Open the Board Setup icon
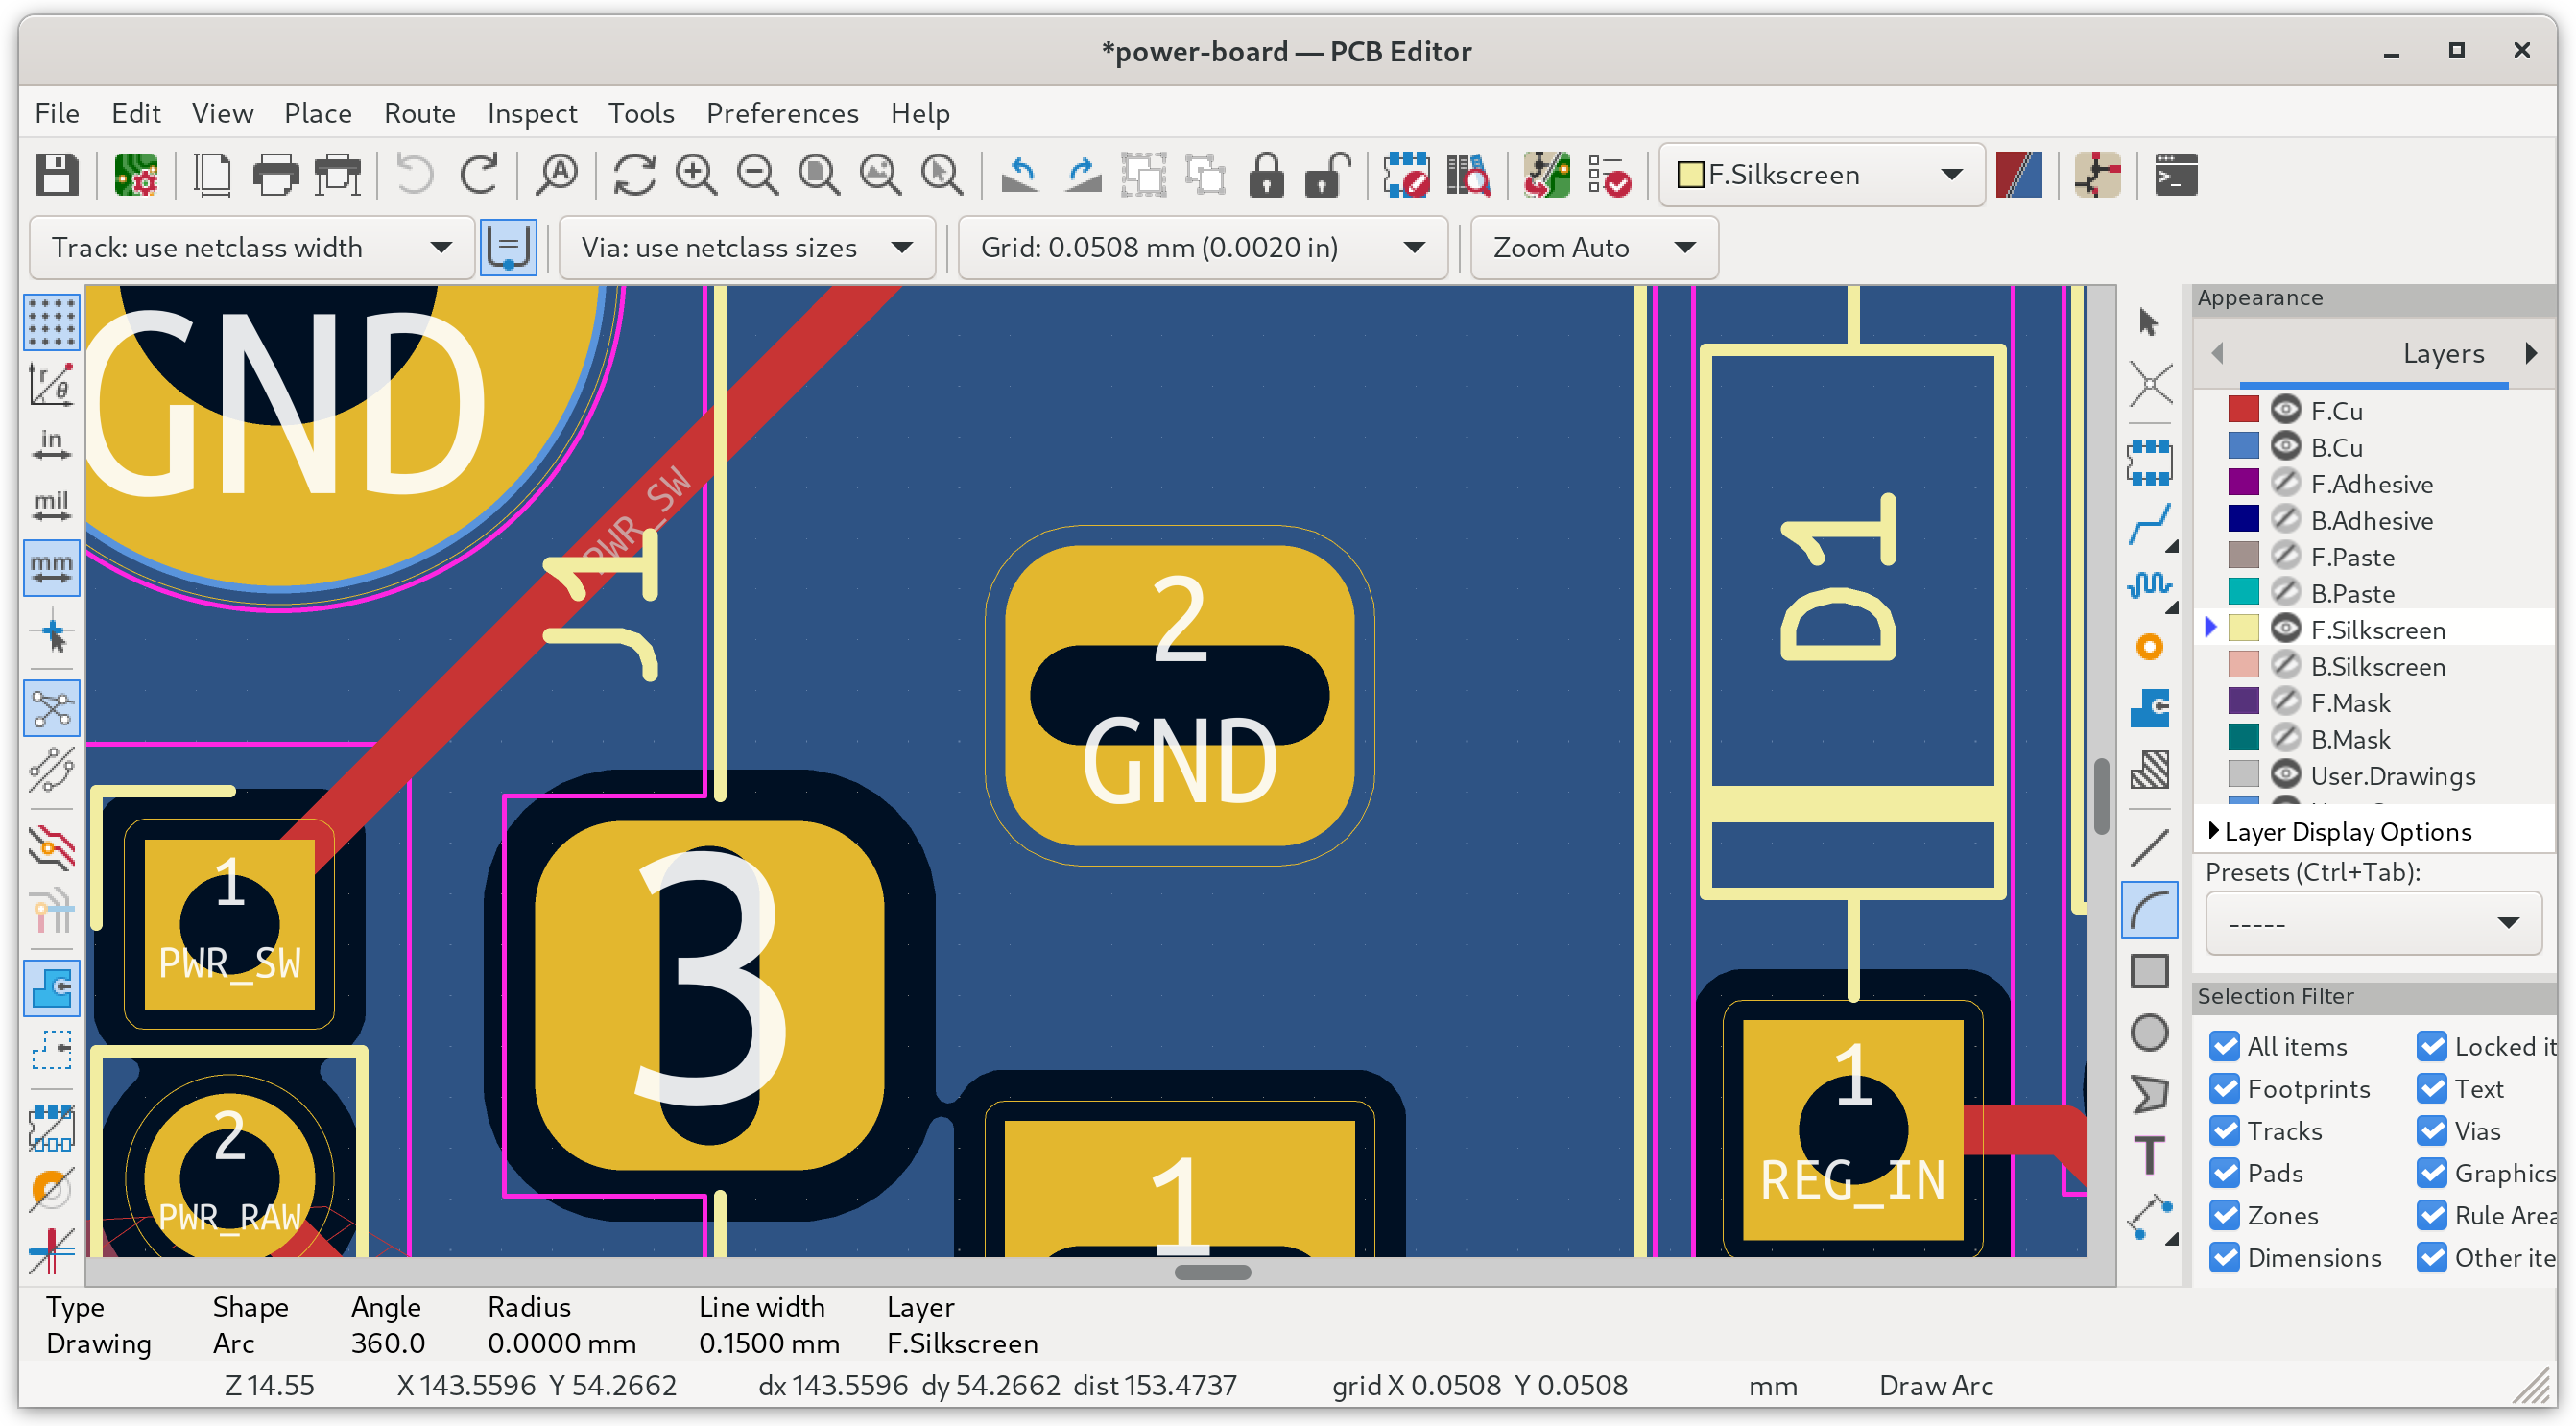The image size is (2576, 1426). [x=136, y=175]
